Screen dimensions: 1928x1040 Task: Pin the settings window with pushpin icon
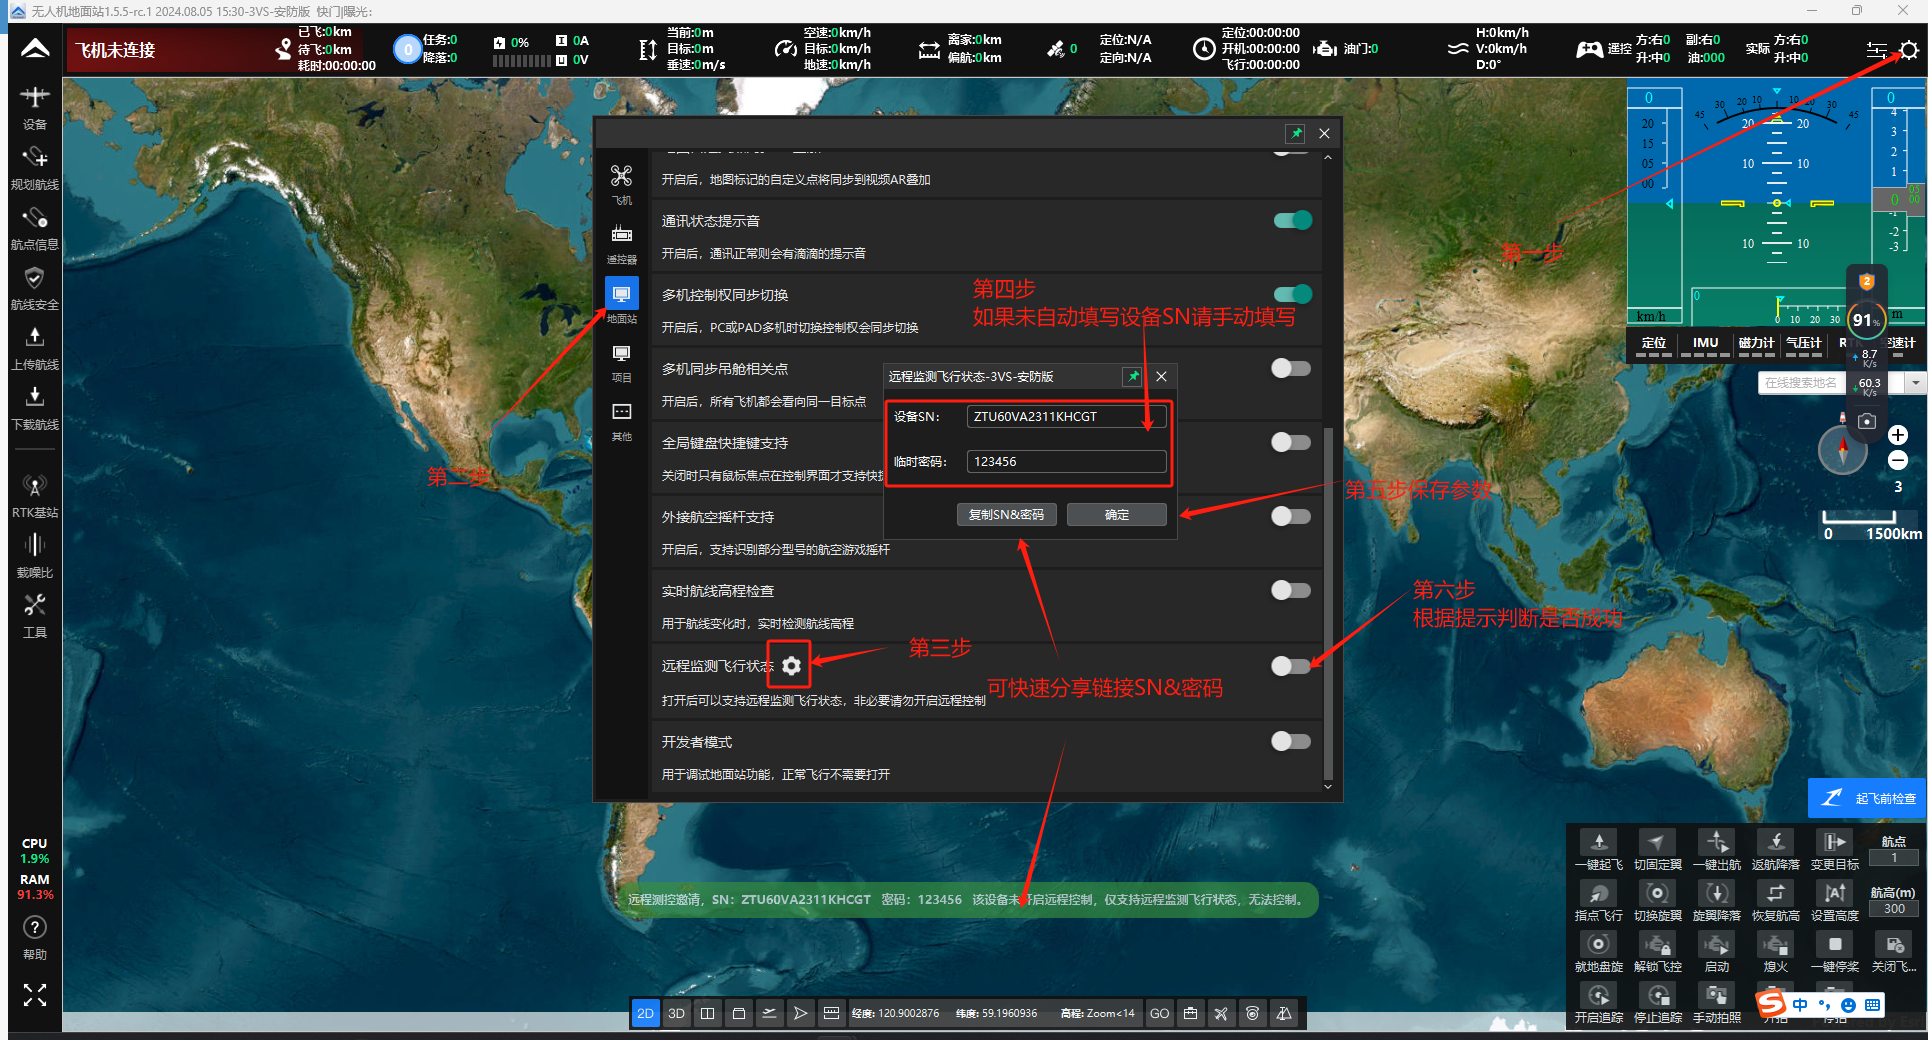click(x=1295, y=133)
